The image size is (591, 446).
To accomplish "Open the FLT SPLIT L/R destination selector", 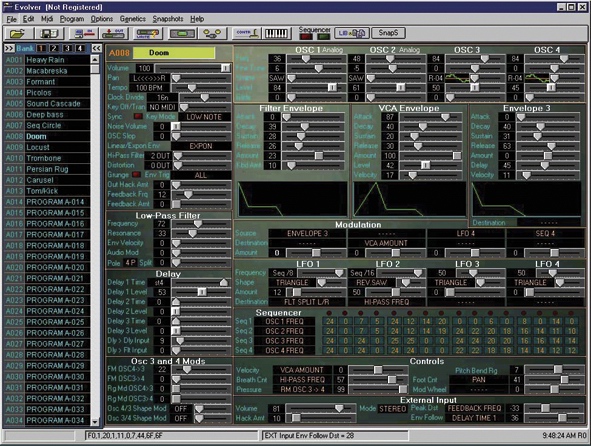I will pos(307,302).
